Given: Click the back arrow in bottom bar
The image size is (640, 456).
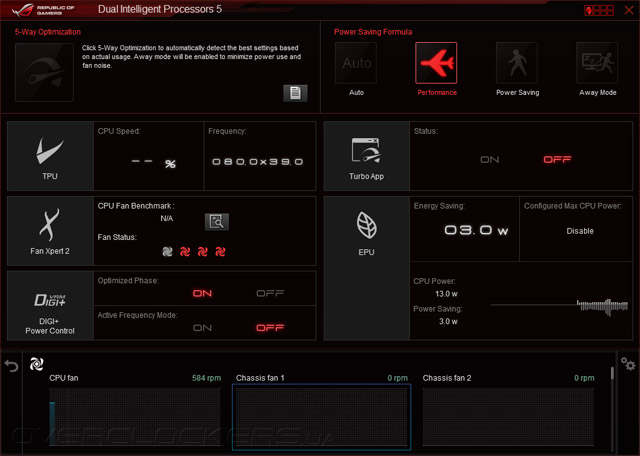Looking at the screenshot, I should coord(11,365).
